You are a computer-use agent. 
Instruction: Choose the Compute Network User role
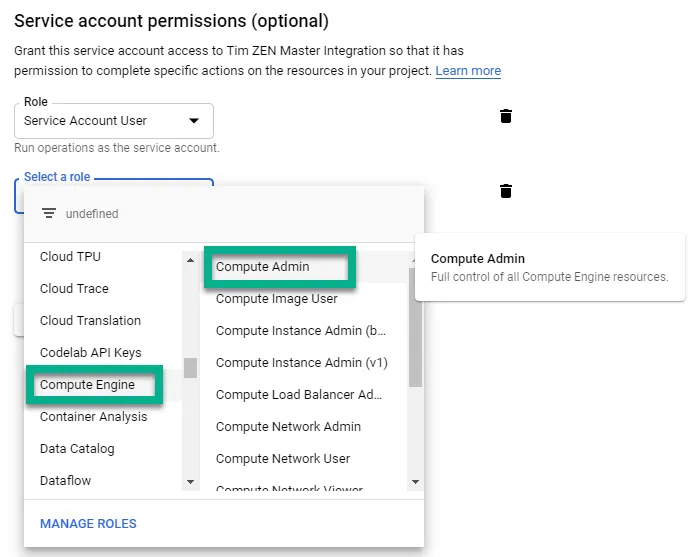coord(304,459)
